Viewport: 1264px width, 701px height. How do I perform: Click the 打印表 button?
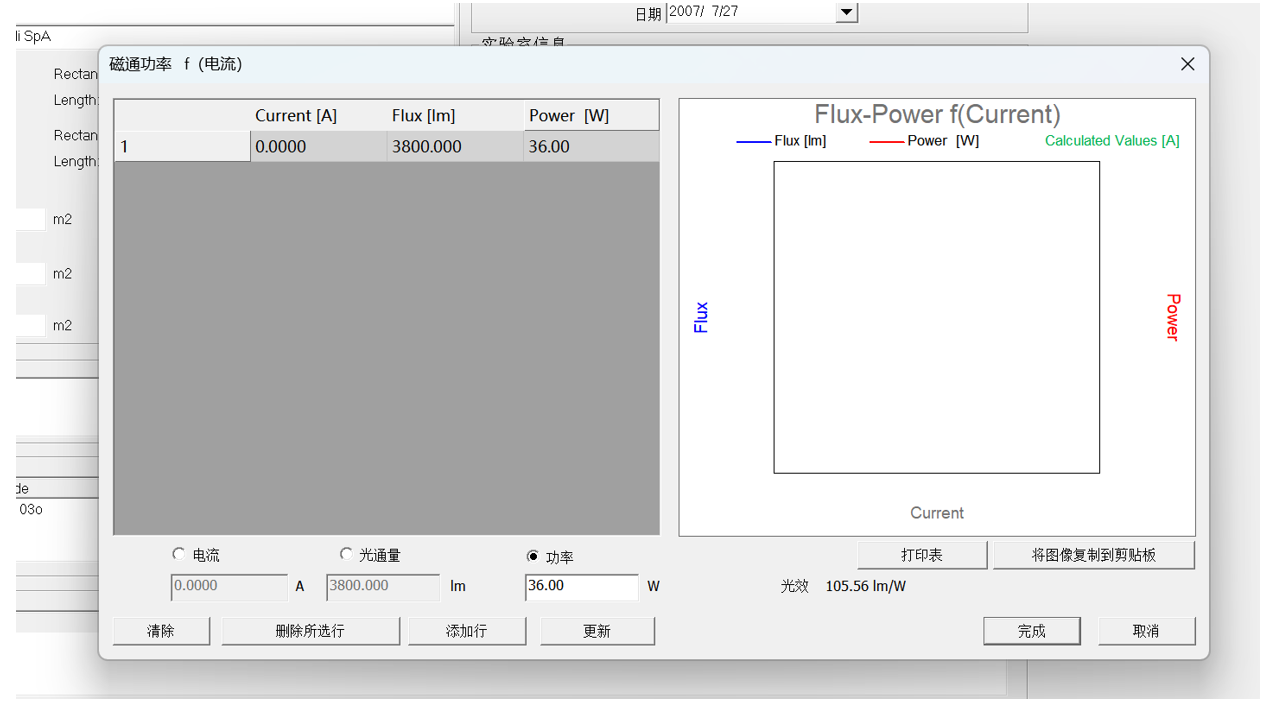point(921,555)
